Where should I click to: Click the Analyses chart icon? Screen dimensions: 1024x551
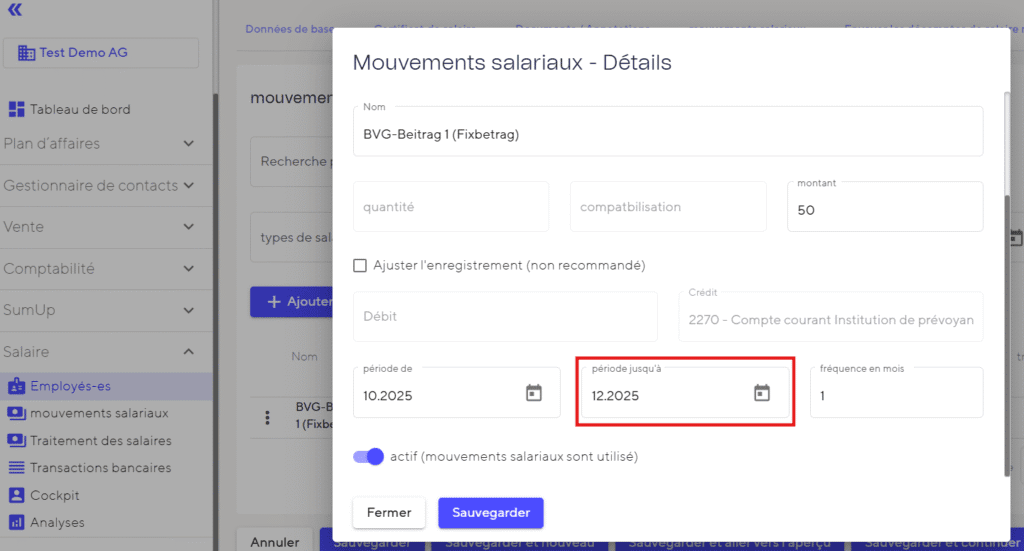pyautogui.click(x=16, y=522)
